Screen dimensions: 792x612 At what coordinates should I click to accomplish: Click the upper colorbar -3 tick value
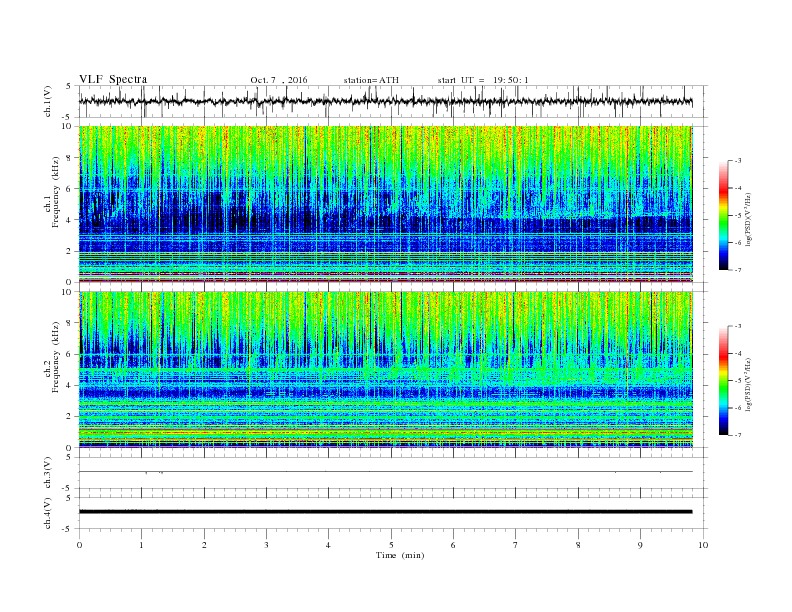[x=738, y=161]
